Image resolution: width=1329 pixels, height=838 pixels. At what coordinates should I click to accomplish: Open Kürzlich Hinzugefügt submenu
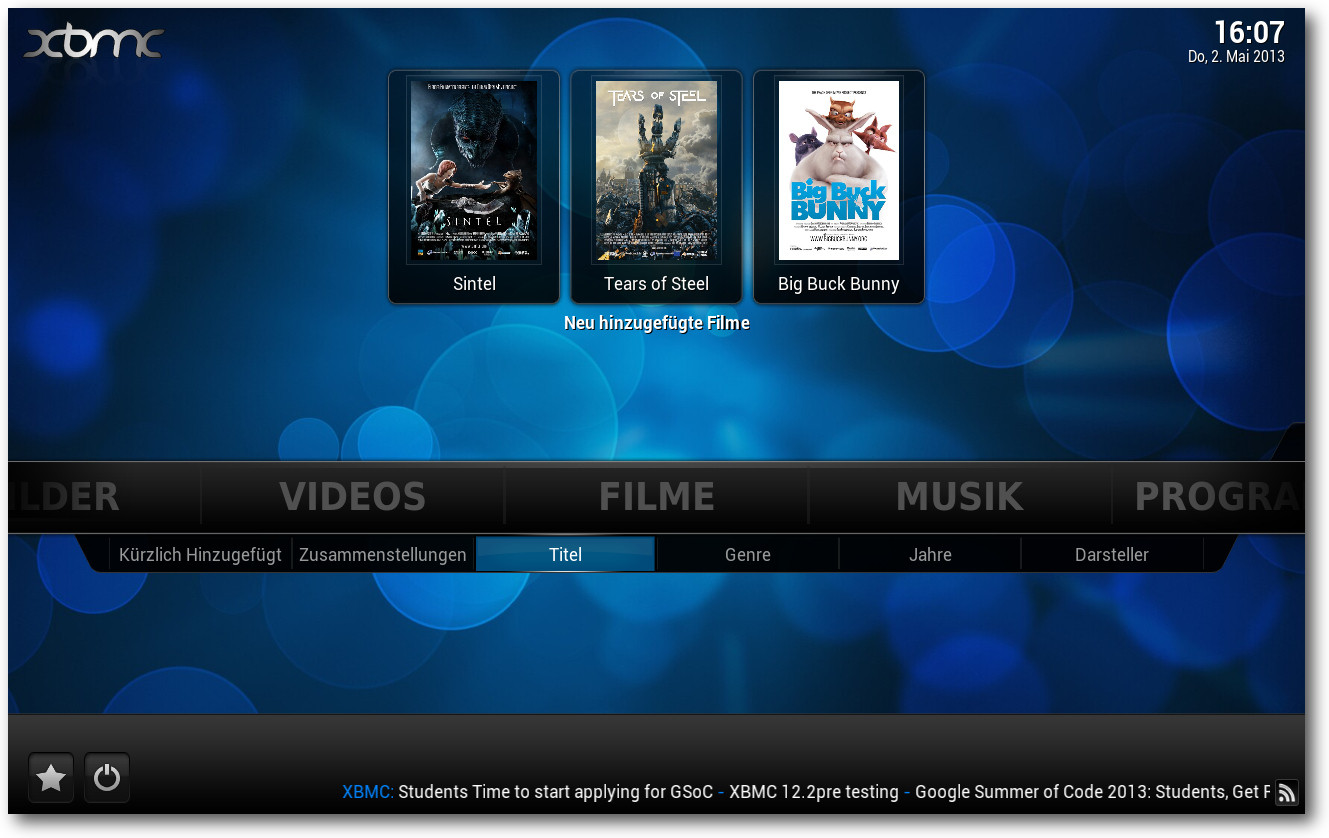(200, 555)
